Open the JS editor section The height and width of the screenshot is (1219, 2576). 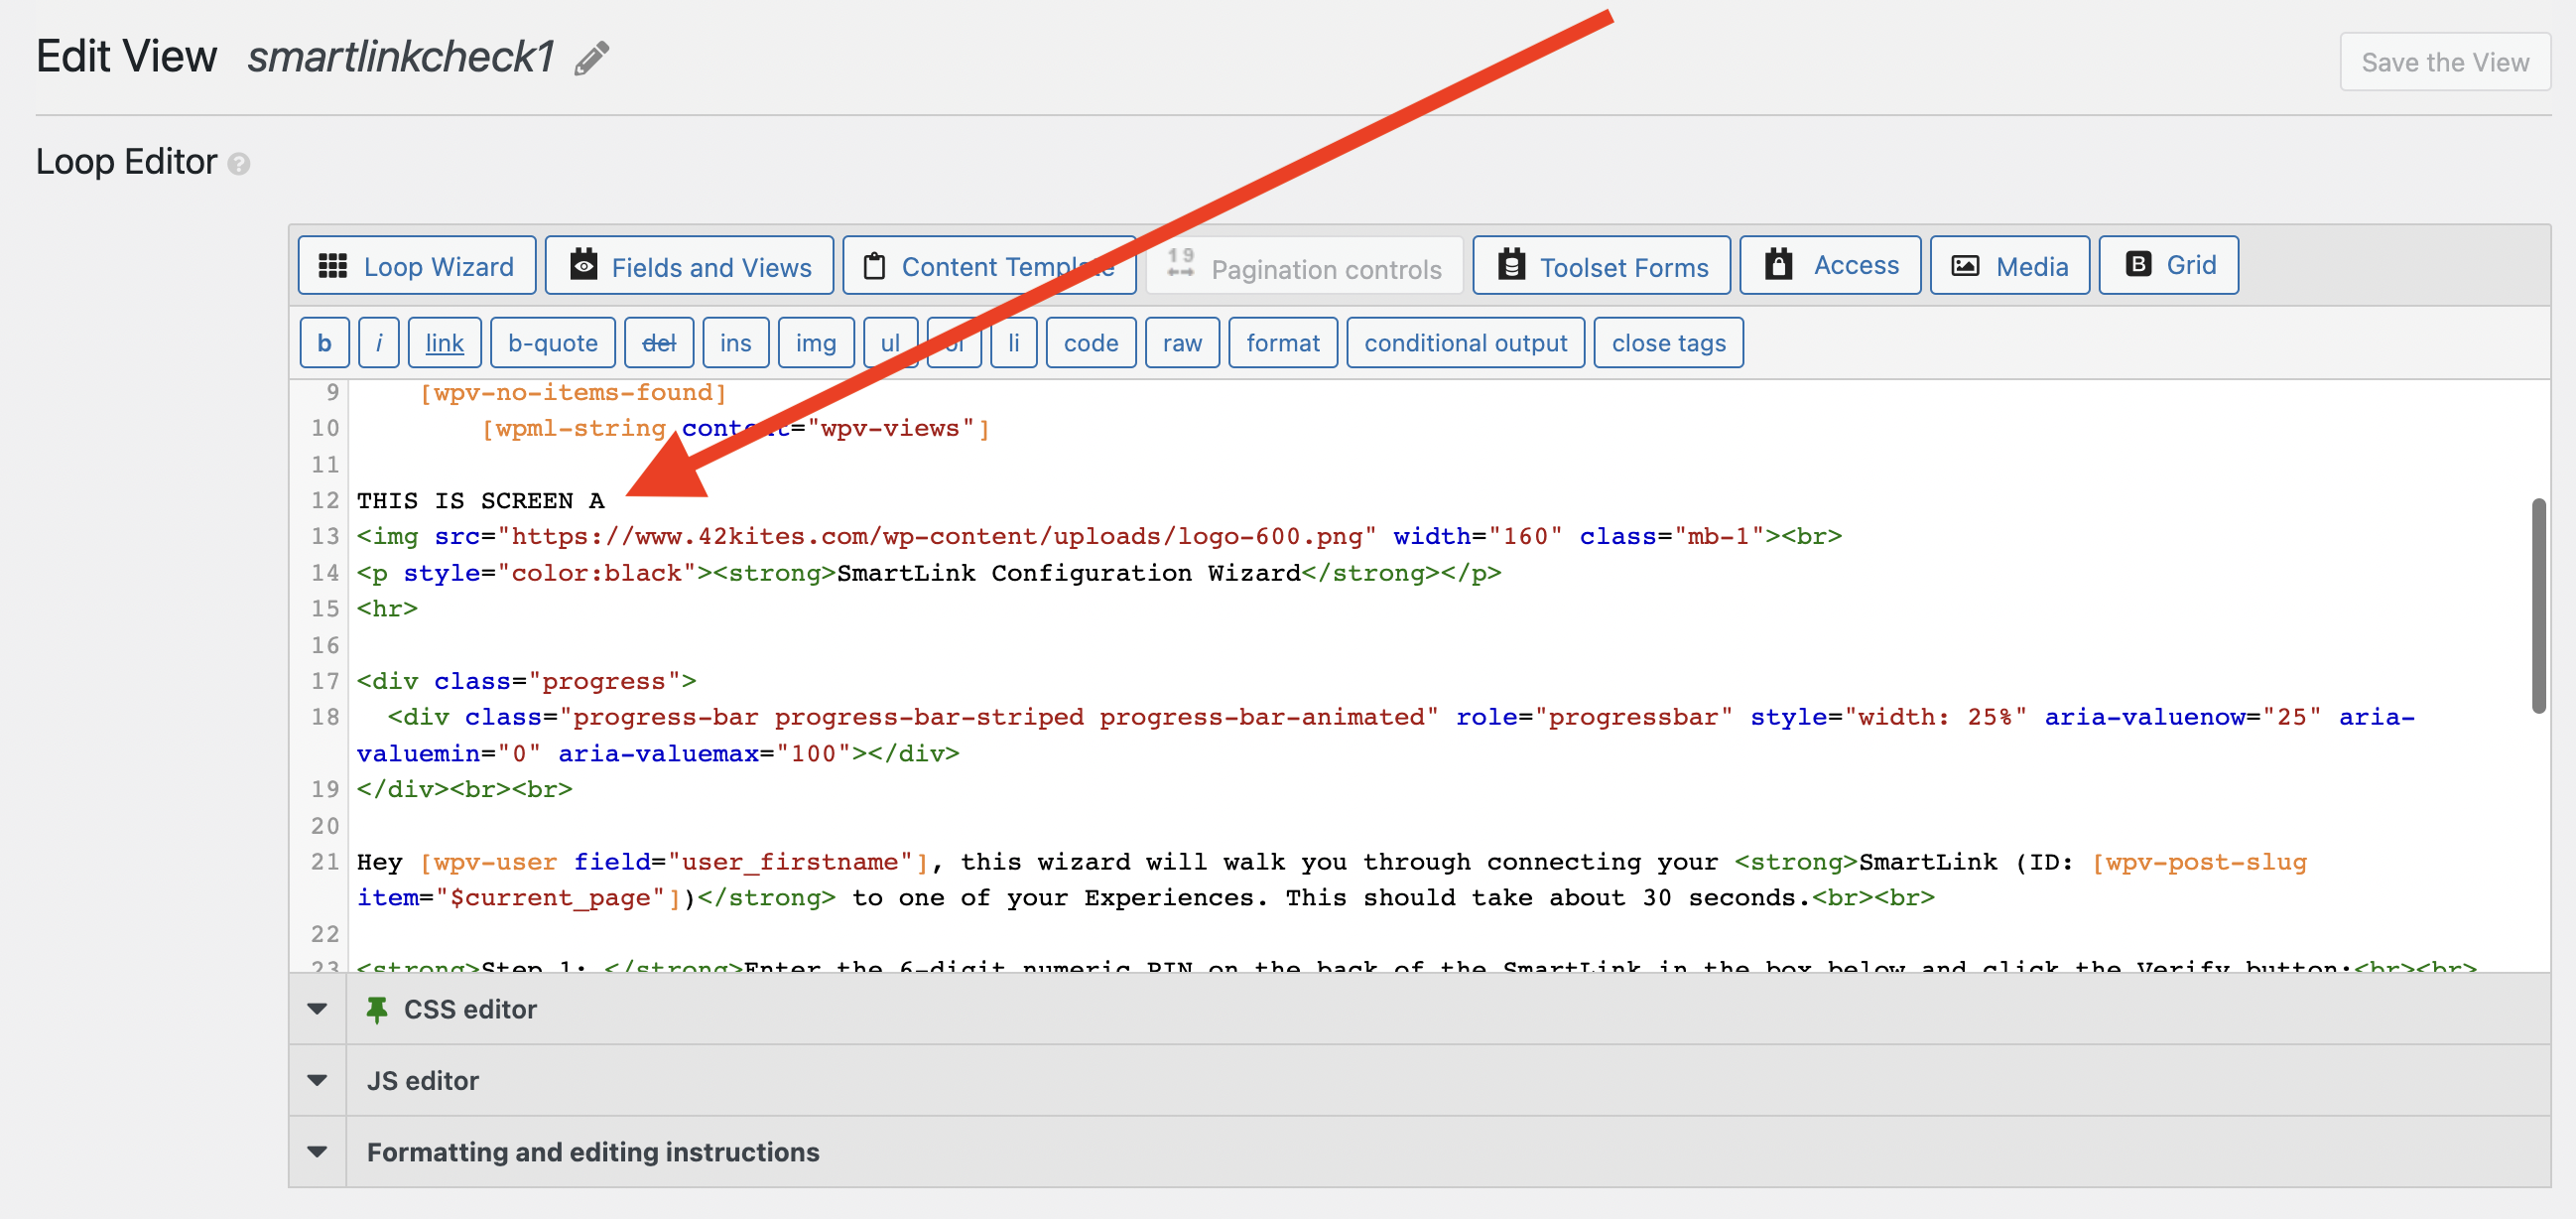(1419, 1080)
